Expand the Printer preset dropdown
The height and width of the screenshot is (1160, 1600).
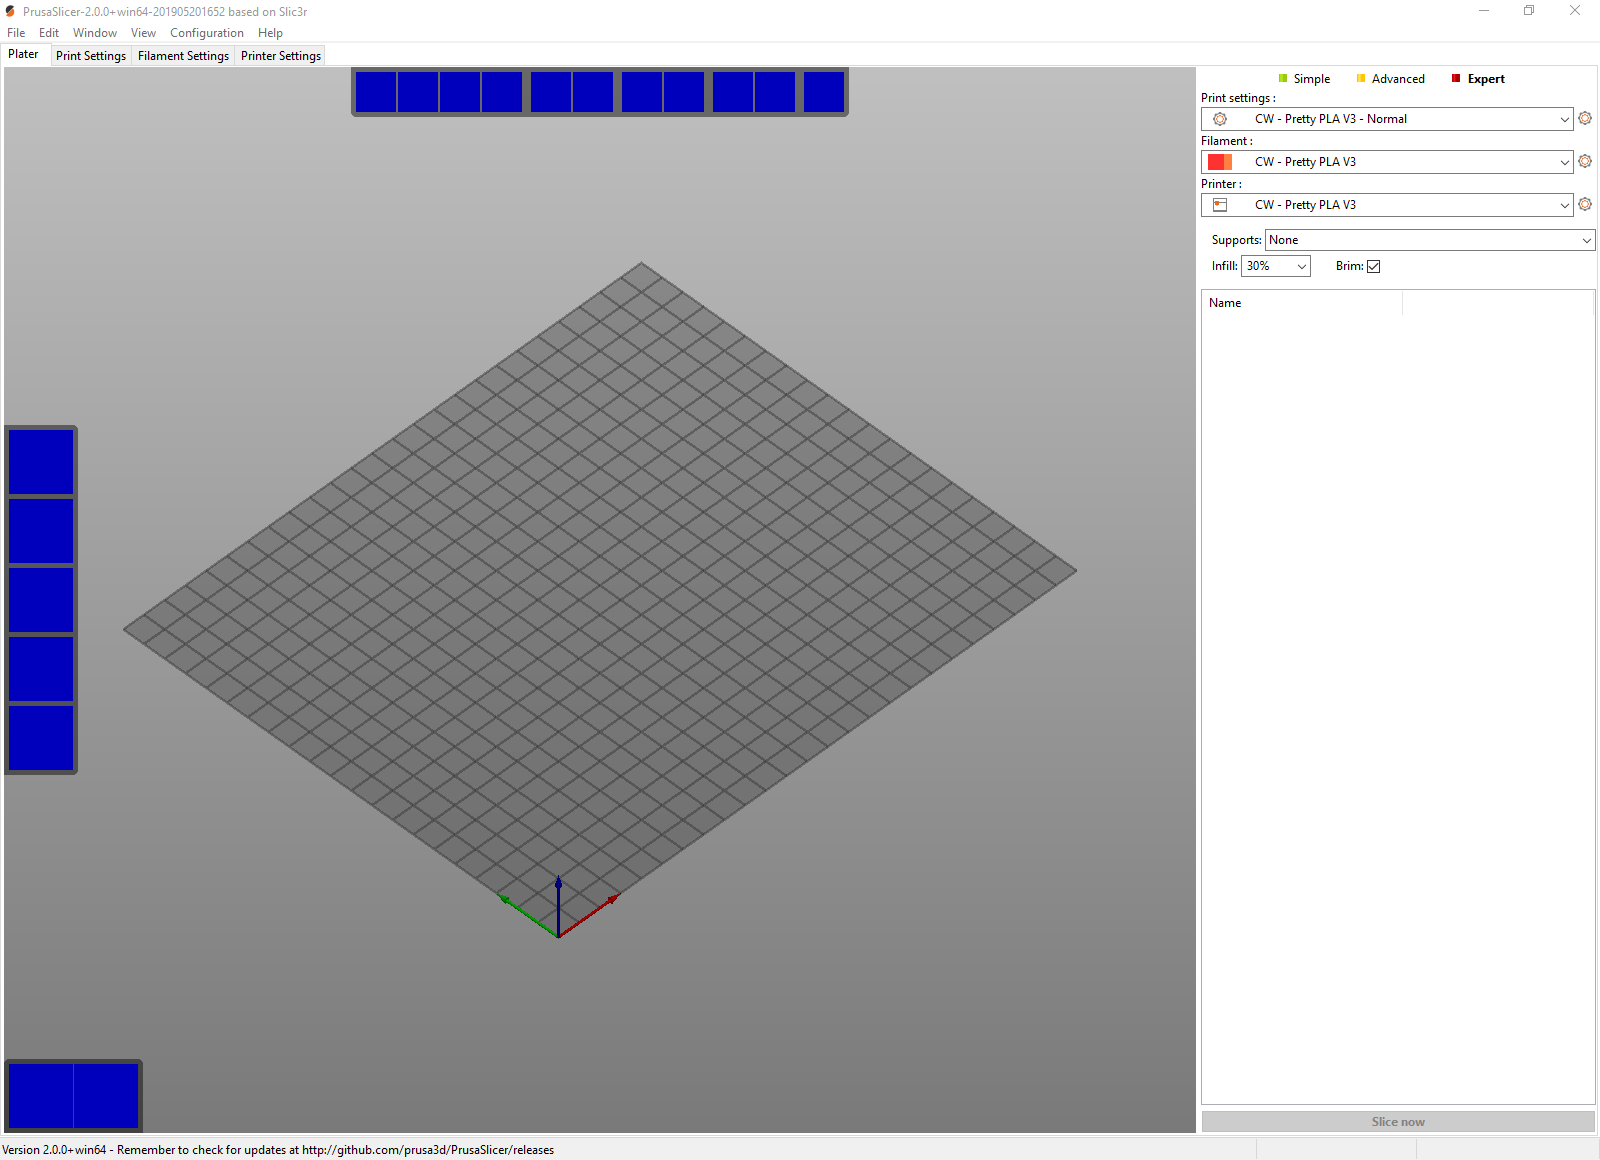pyautogui.click(x=1387, y=205)
